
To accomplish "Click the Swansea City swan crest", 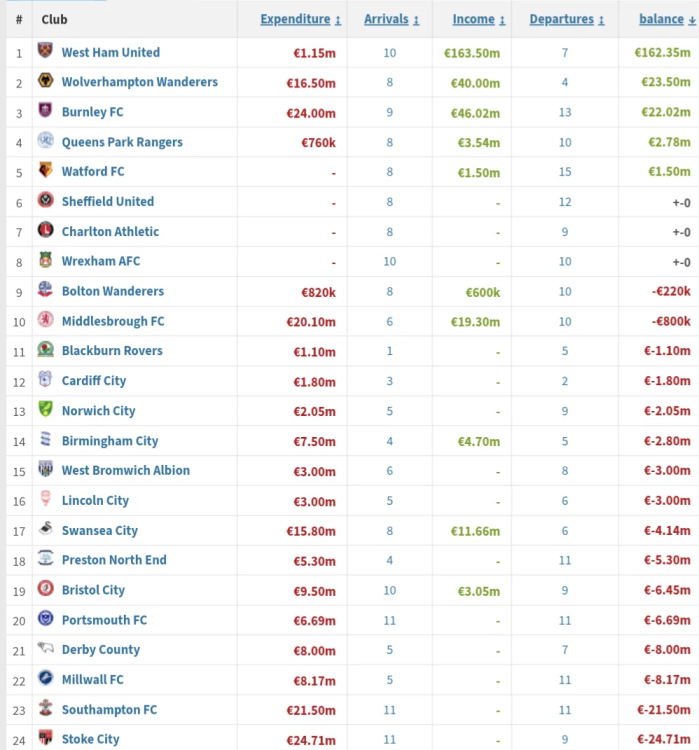I will pyautogui.click(x=45, y=529).
